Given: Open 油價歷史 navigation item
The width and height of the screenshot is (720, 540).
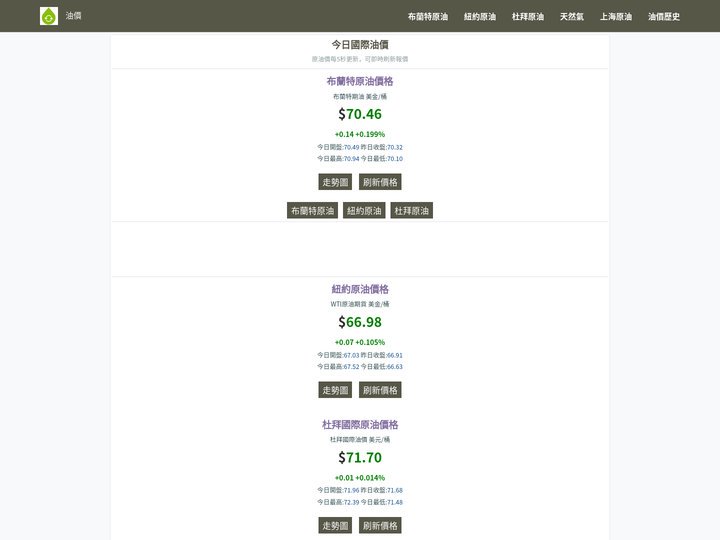Looking at the screenshot, I should tap(664, 17).
